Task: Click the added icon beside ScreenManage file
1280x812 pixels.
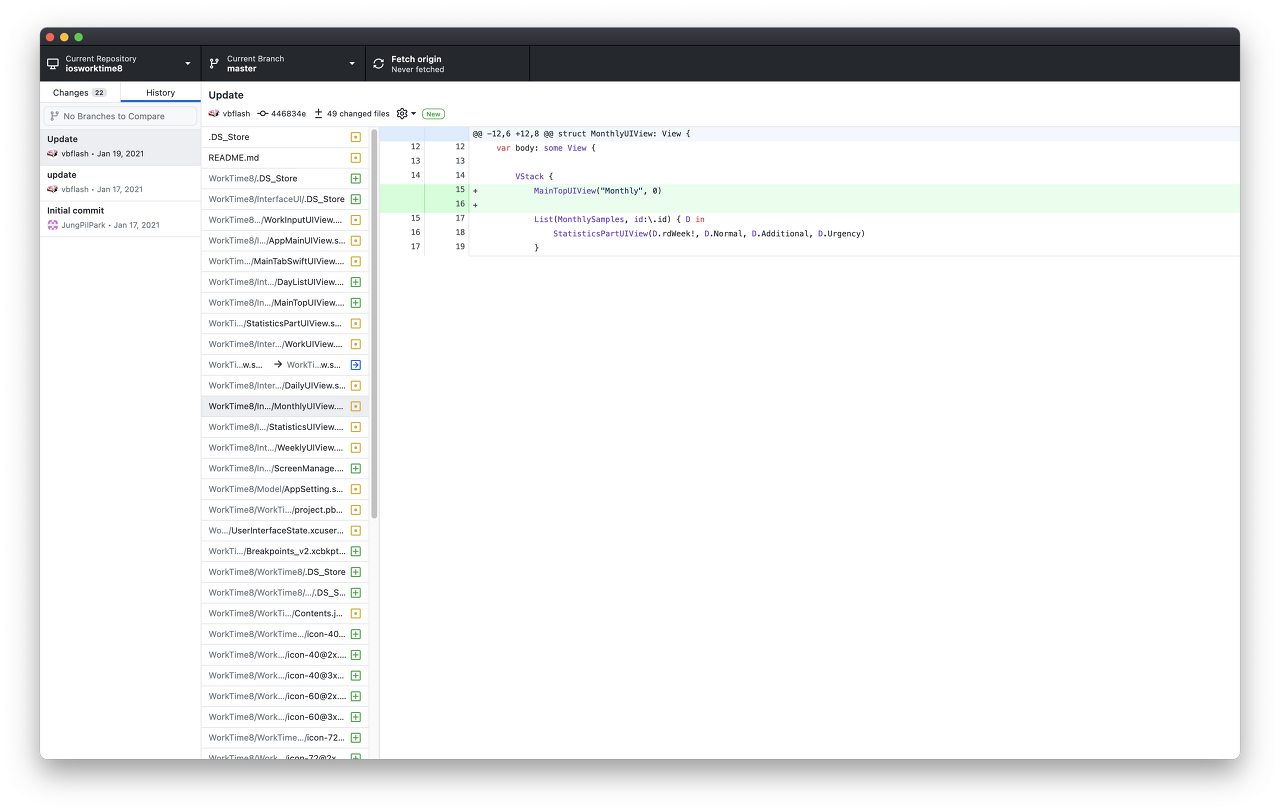Action: pos(356,468)
